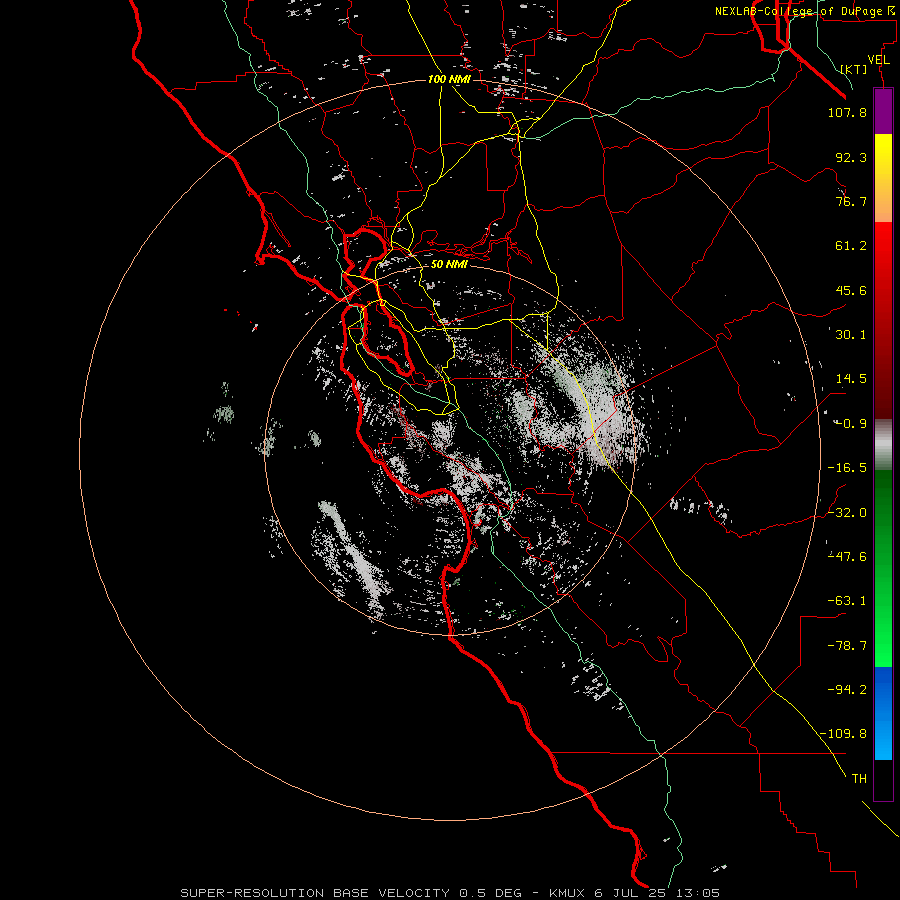Select the -47.6 legend value
Image resolution: width=900 pixels, height=900 pixels.
847,557
